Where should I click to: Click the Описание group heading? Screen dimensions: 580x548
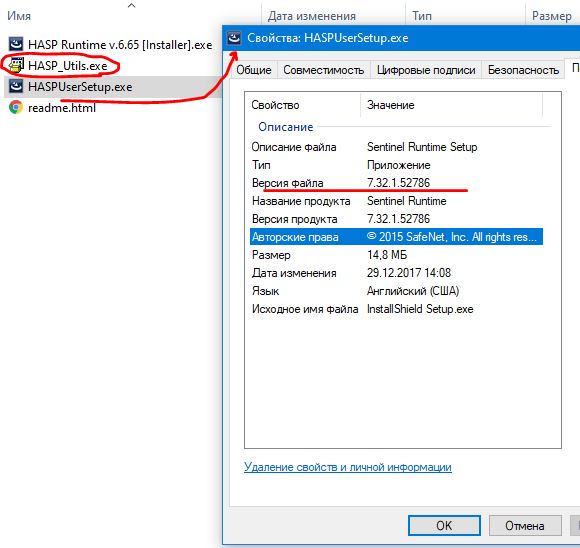[286, 127]
